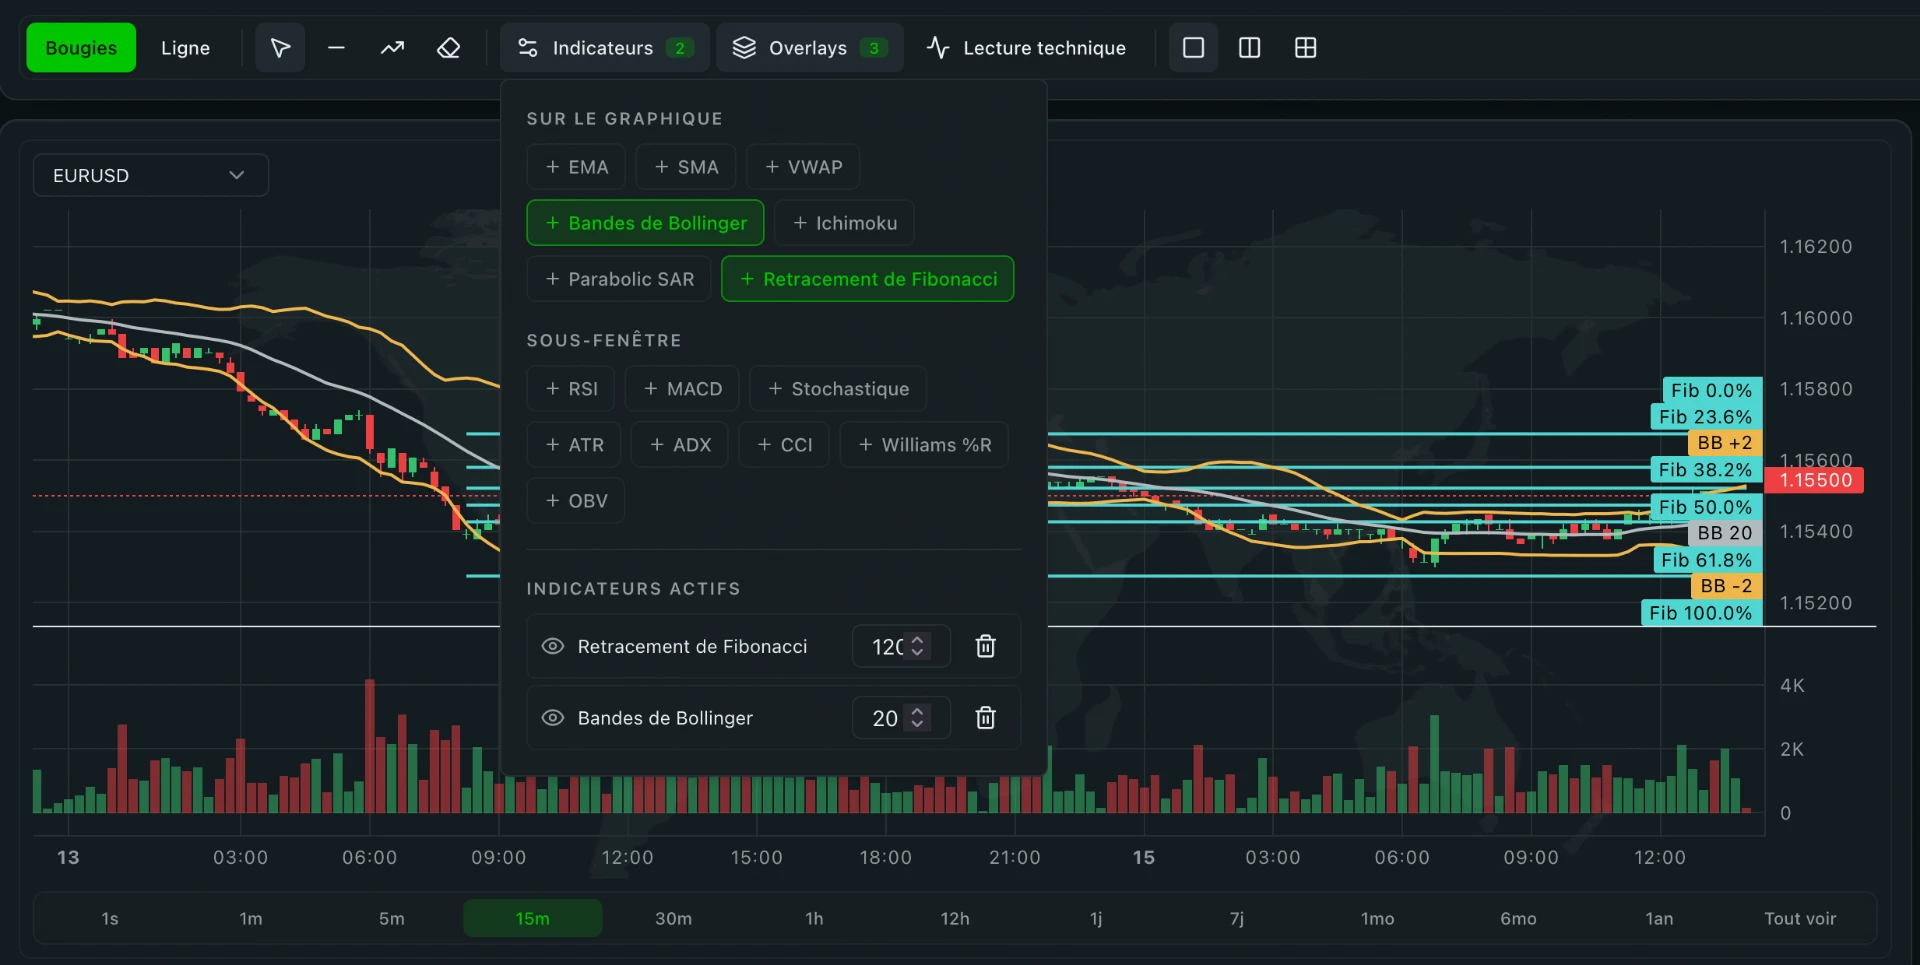The width and height of the screenshot is (1920, 965).
Task: Open the Overlays menu
Action: click(x=810, y=48)
